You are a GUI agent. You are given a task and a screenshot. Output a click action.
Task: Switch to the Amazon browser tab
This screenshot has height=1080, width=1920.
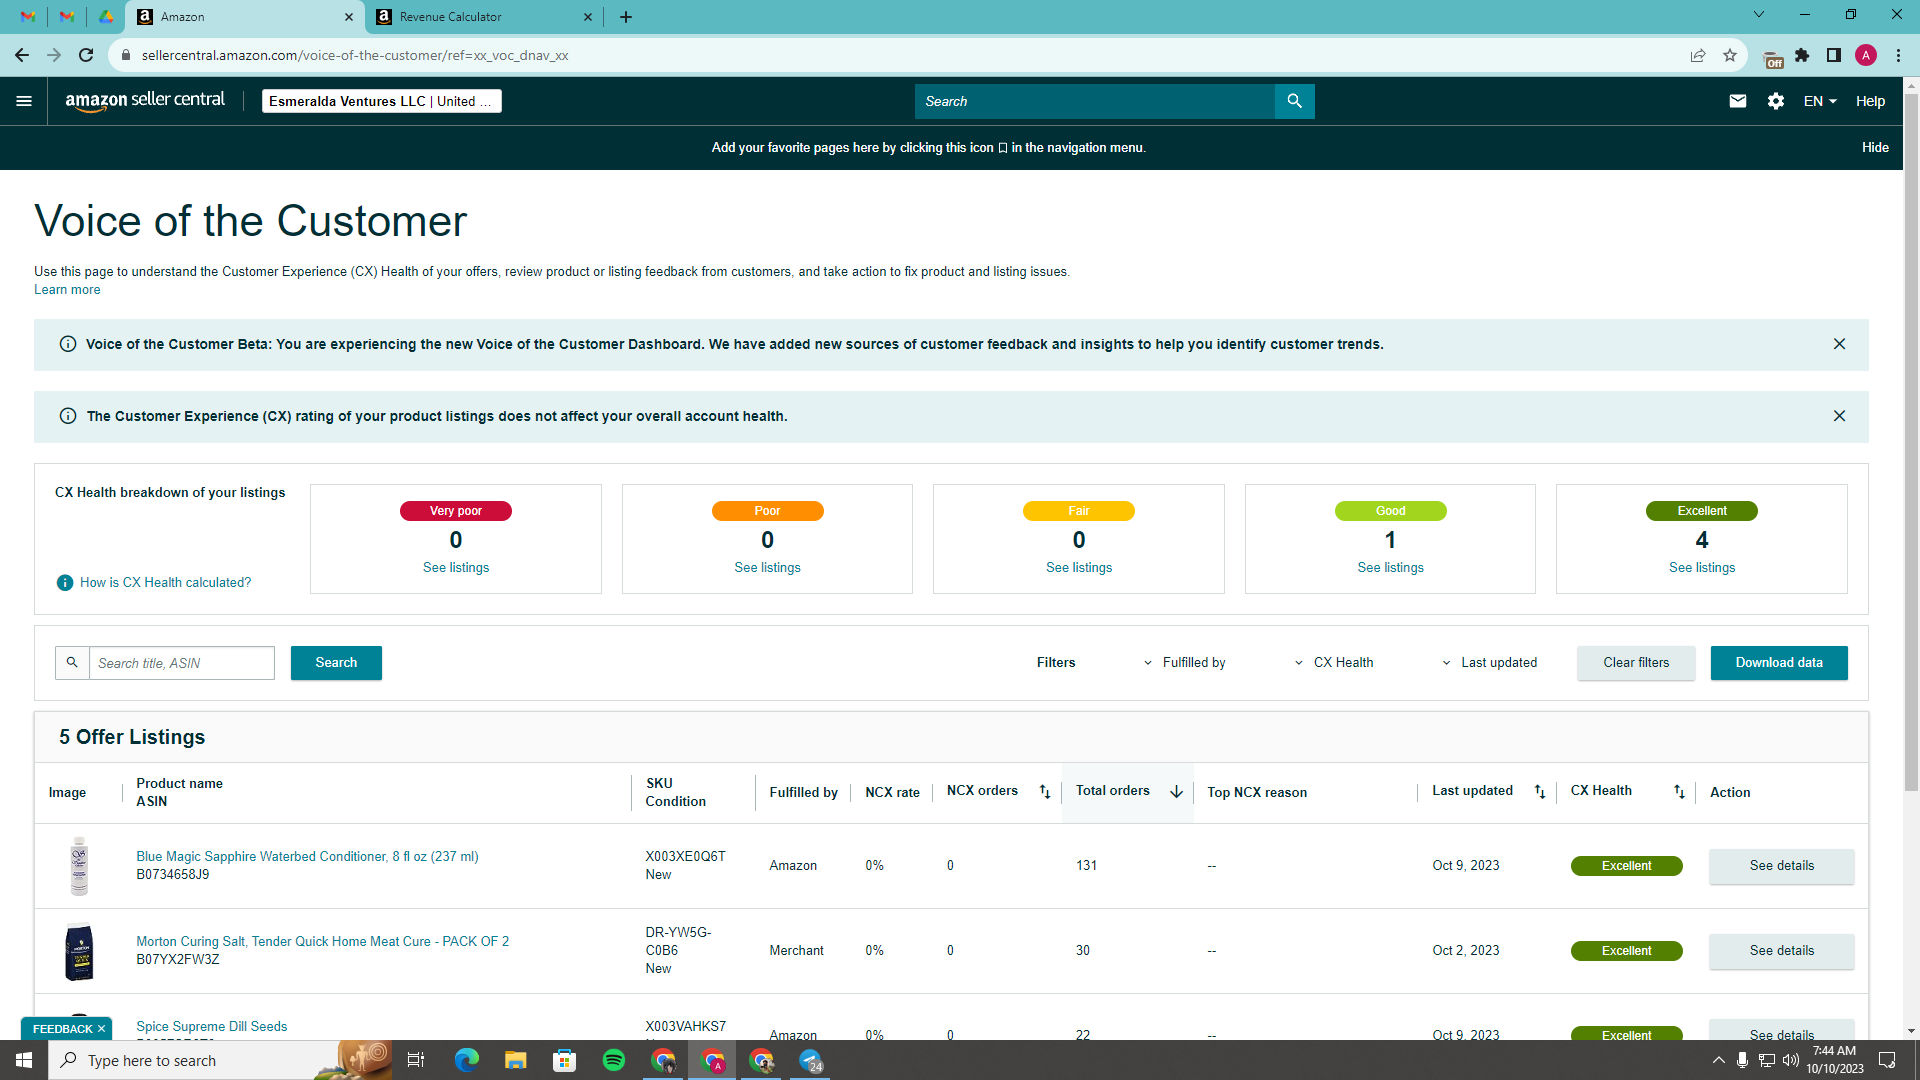click(245, 17)
